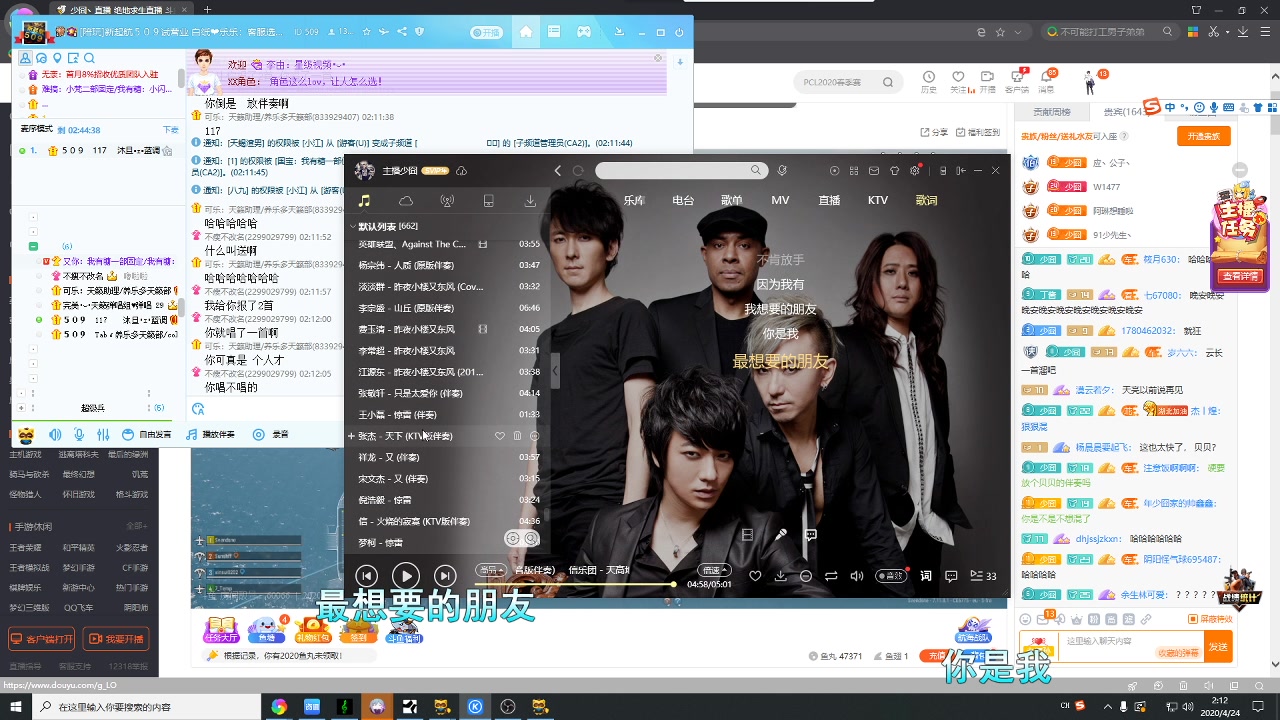Click the playback progress bar

(x=576, y=585)
